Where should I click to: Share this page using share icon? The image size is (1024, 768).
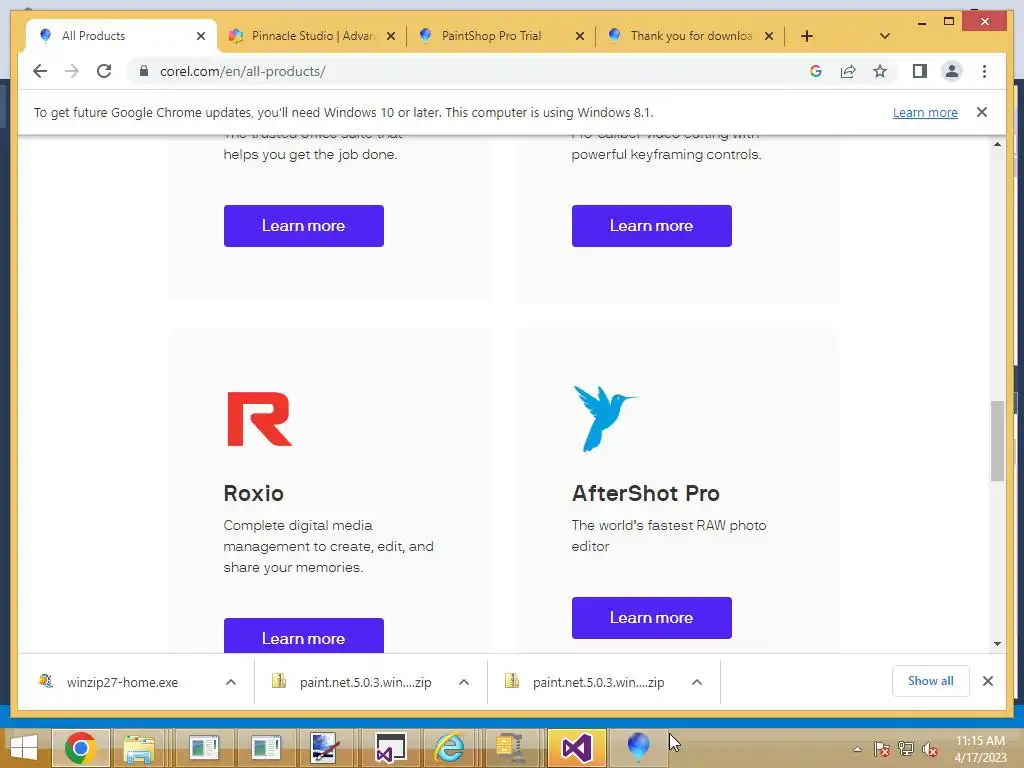[848, 71]
